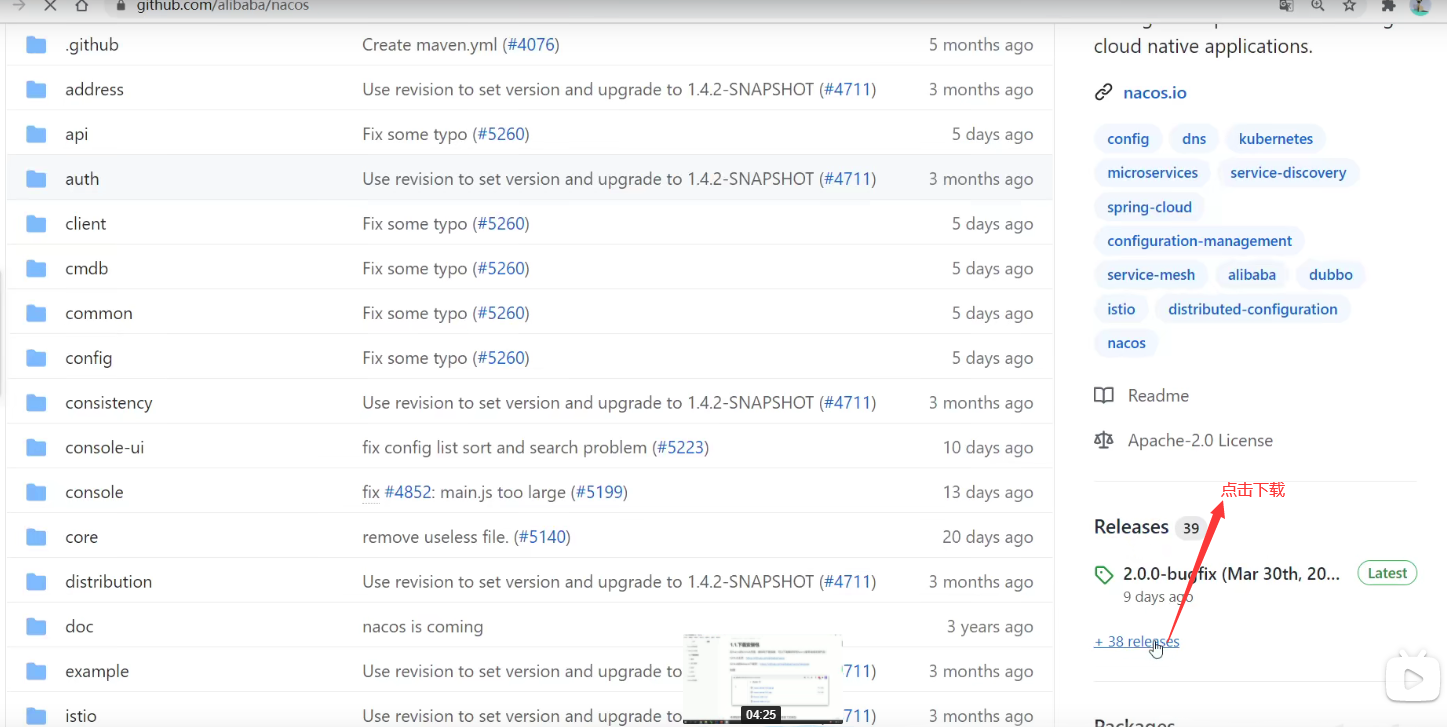Select the distributed-configuration topic tag

[x=1252, y=309]
